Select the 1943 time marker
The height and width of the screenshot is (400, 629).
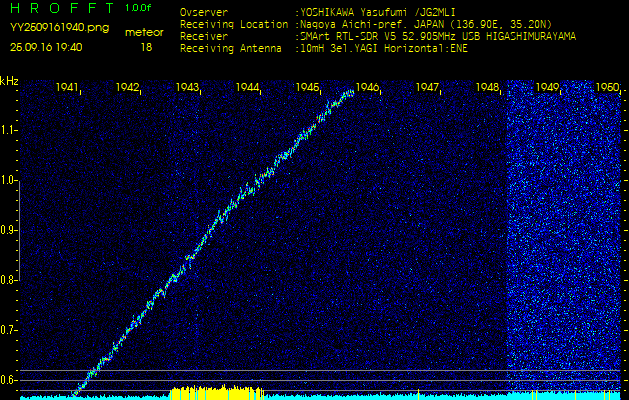188,88
